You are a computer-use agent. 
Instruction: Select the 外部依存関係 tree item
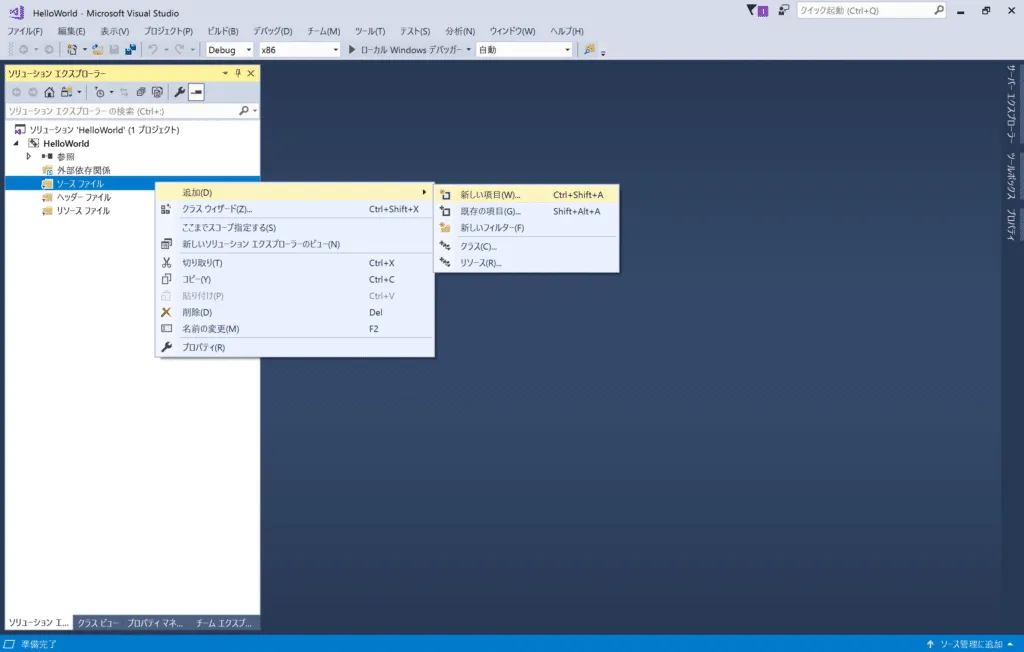[x=84, y=170]
